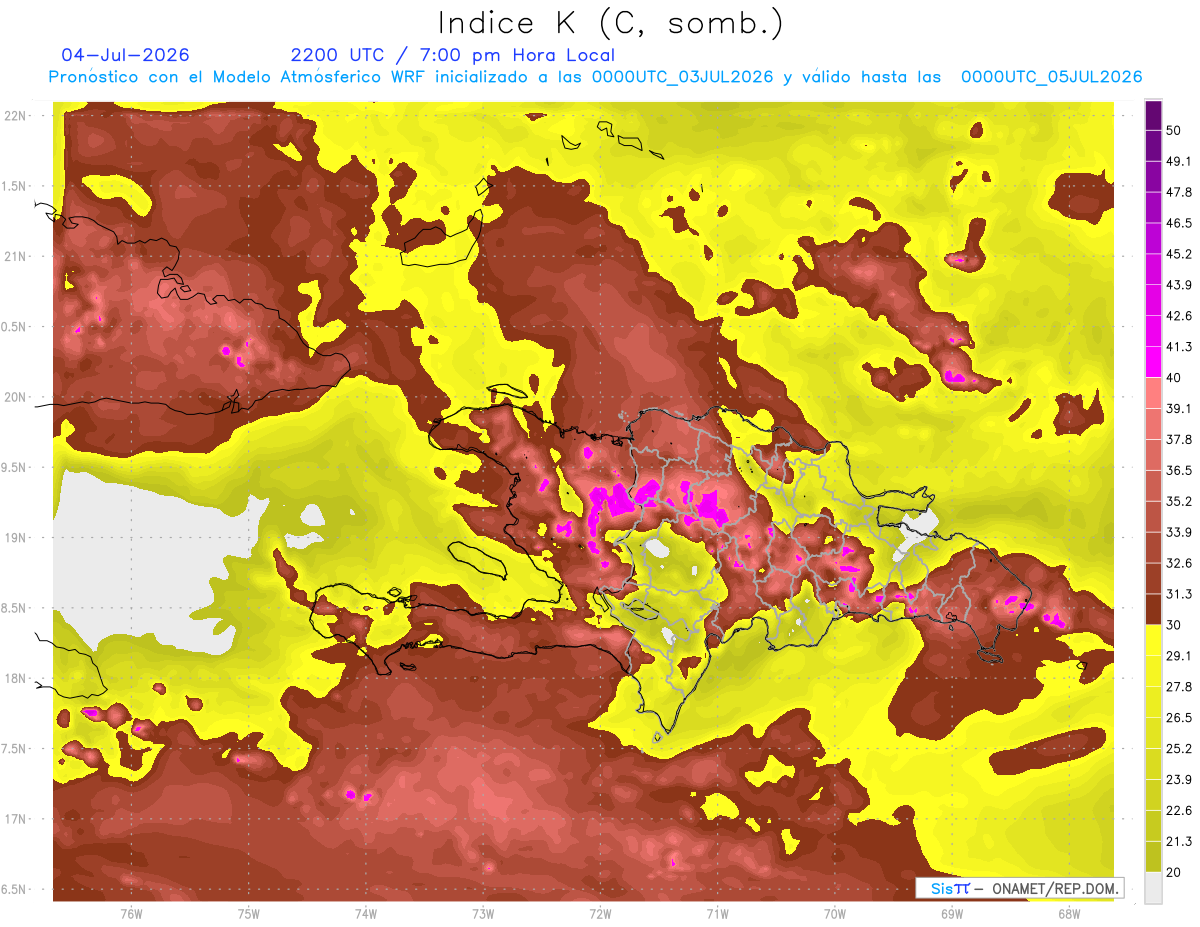
Task: Click the longitude label 71W
Action: (x=717, y=913)
